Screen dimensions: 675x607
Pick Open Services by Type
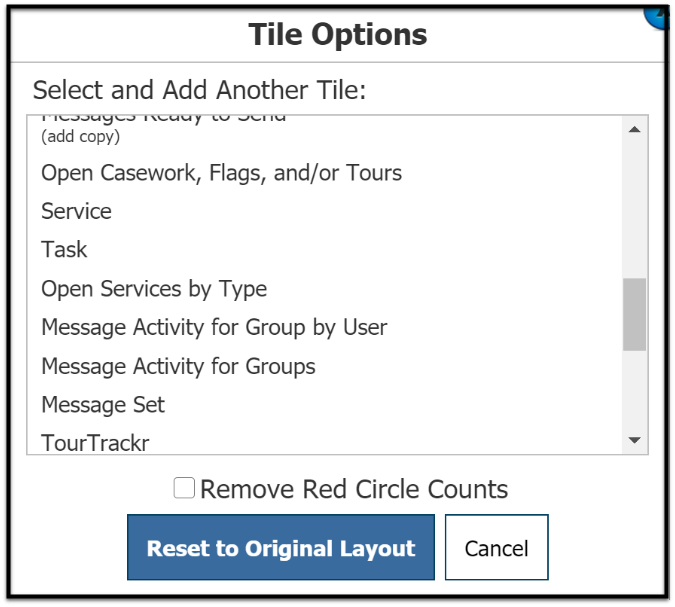point(154,289)
